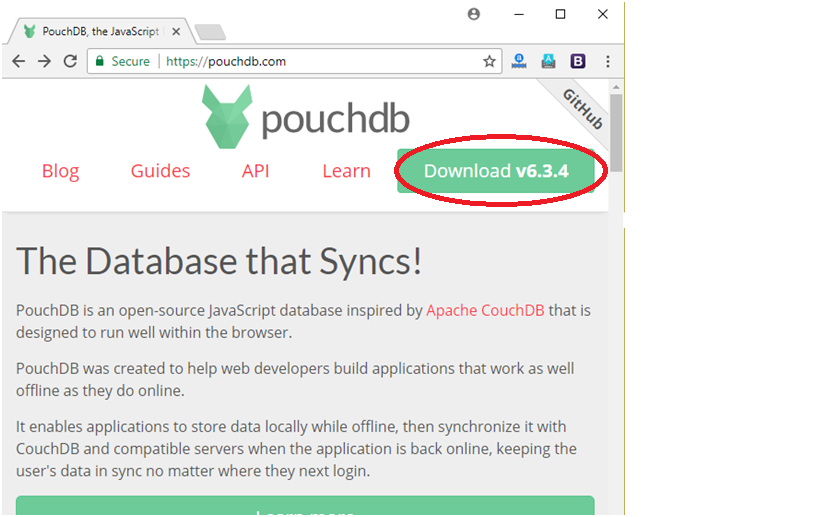The width and height of the screenshot is (819, 517).
Task: Click the green Learn more button
Action: 305,506
